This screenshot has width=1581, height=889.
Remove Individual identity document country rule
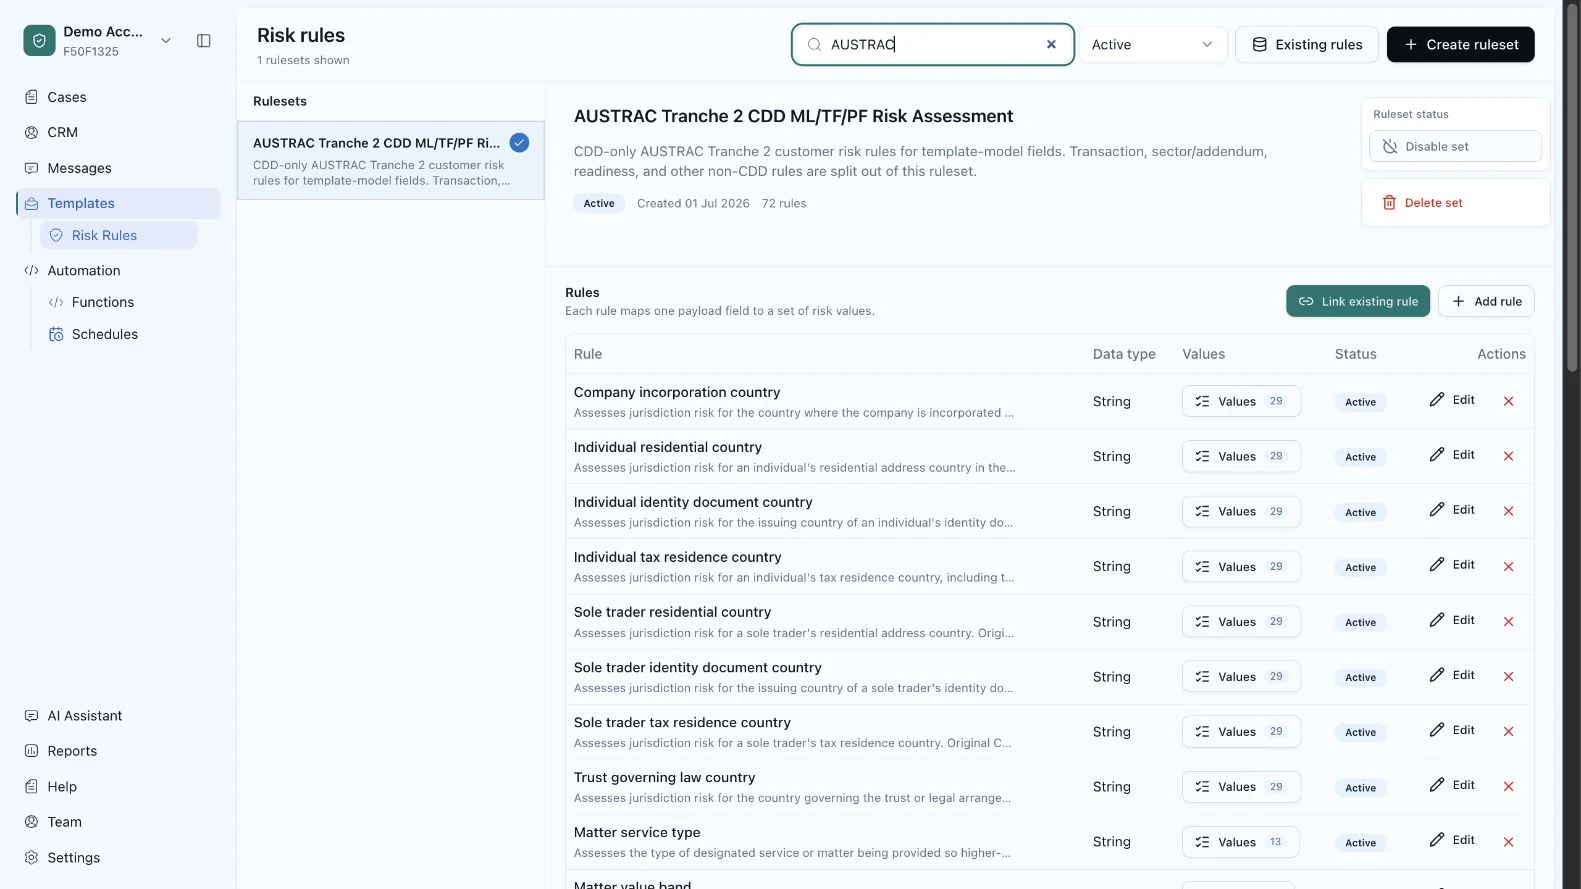pos(1509,511)
